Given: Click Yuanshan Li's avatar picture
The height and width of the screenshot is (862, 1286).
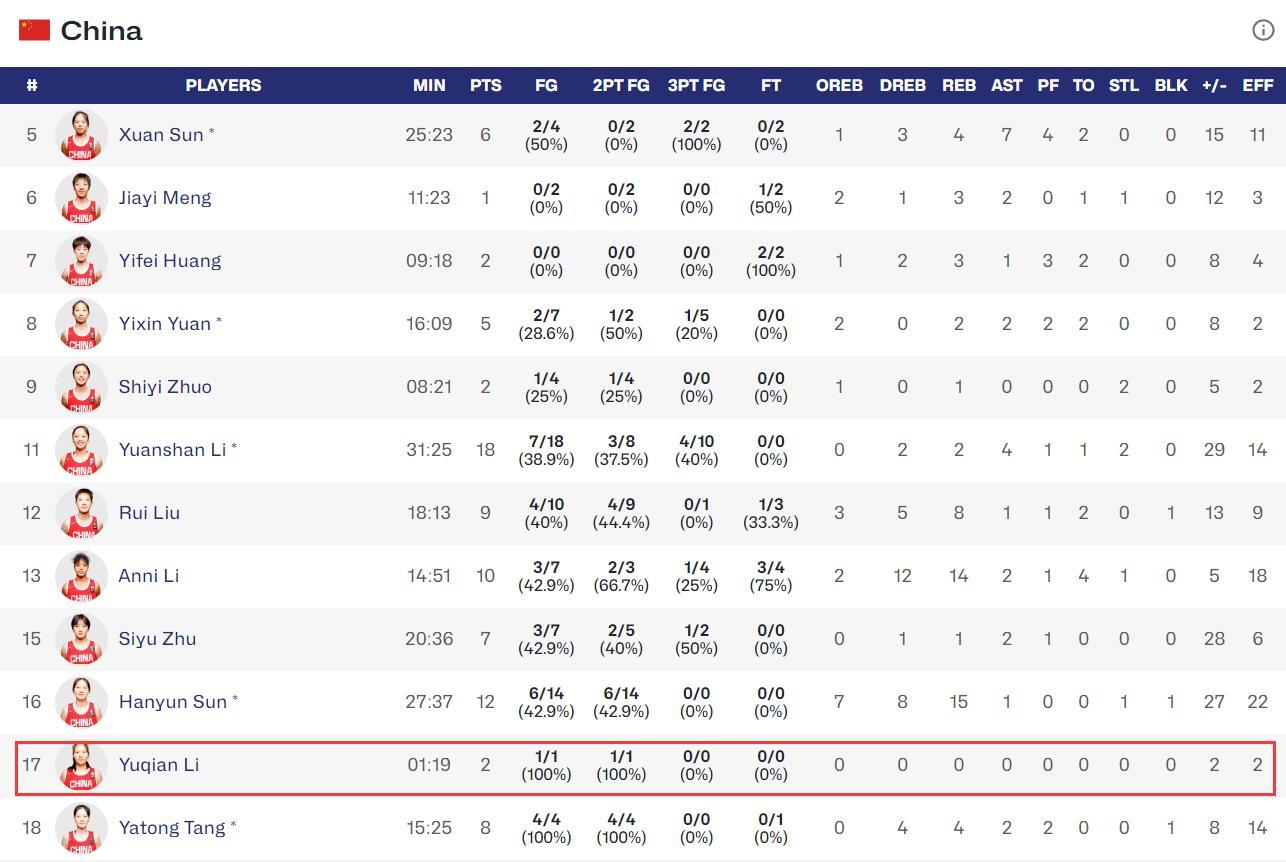Looking at the screenshot, I should pyautogui.click(x=81, y=450).
